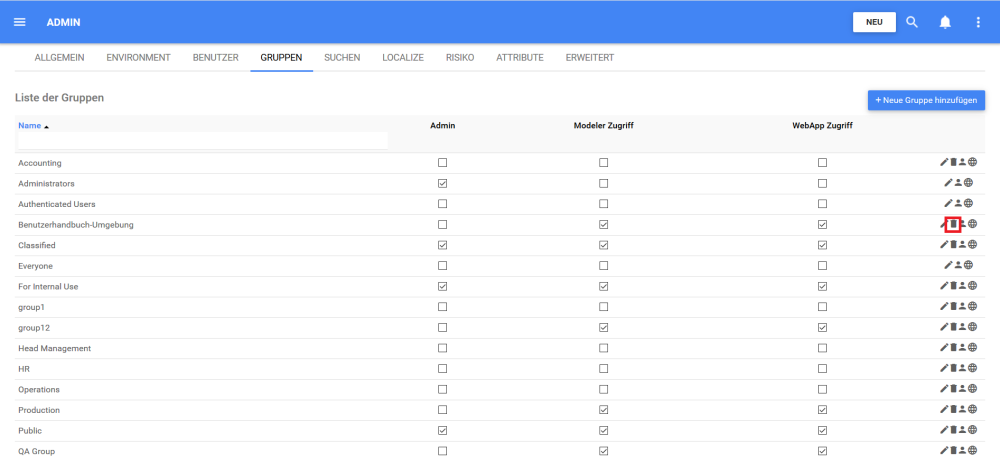
Task: Sort groups by Name column header
Action: point(30,126)
